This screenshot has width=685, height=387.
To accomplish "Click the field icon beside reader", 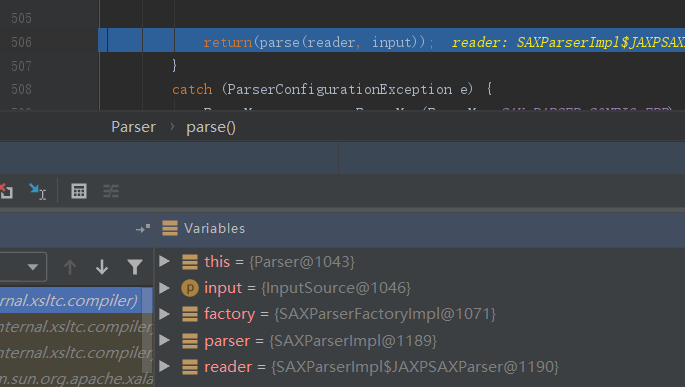I will [190, 366].
